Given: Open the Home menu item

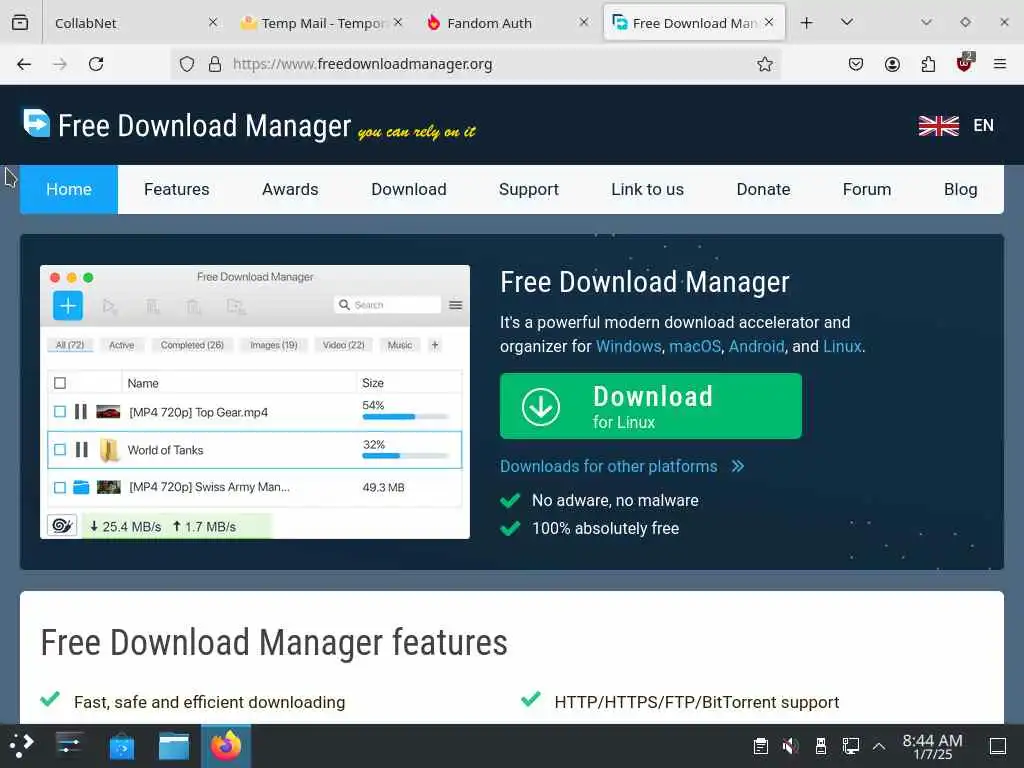Looking at the screenshot, I should point(69,189).
